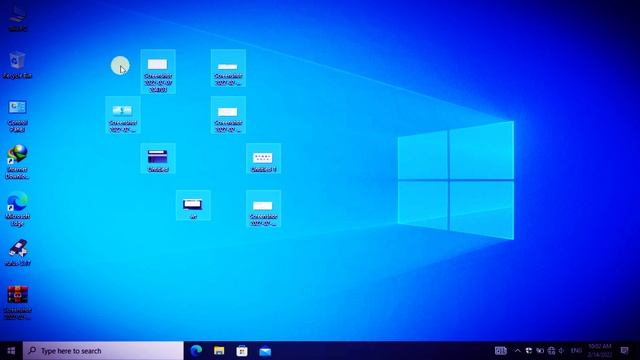The width and height of the screenshot is (640, 360).
Task: Select the screenshot file with three-line name
Action: click(x=158, y=71)
